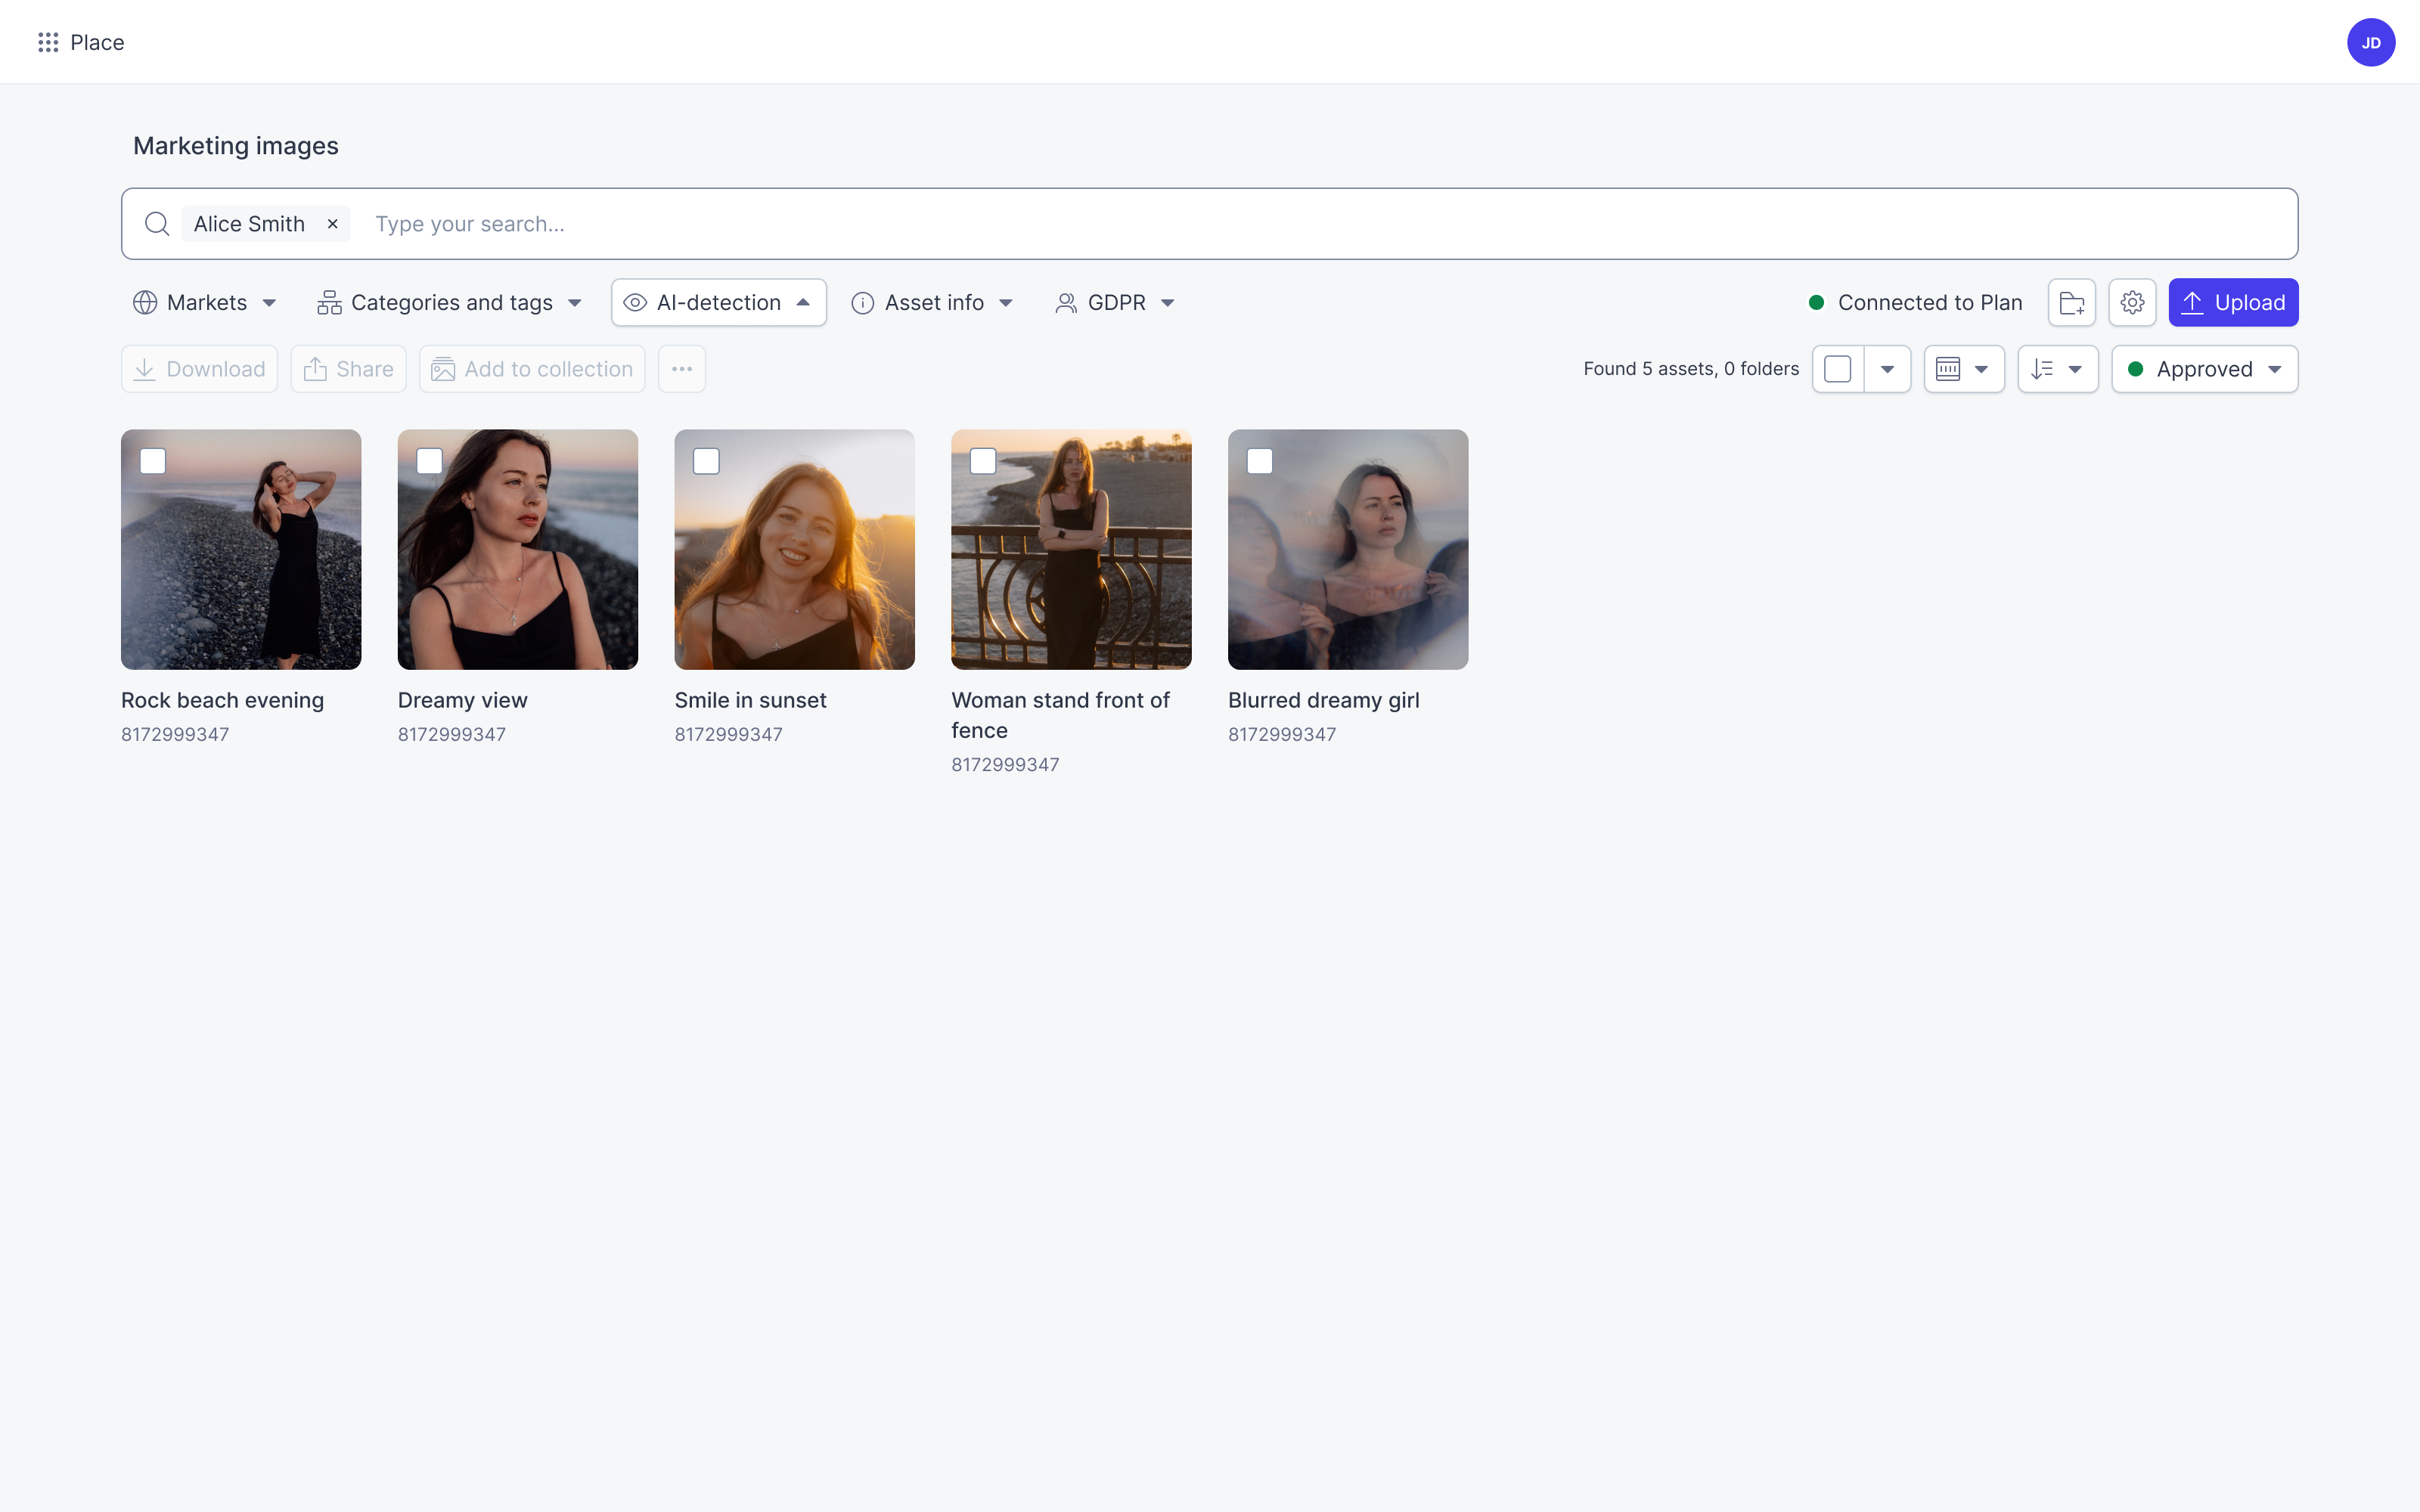Viewport: 2420px width, 1512px height.
Task: Click the Download icon button
Action: point(145,368)
